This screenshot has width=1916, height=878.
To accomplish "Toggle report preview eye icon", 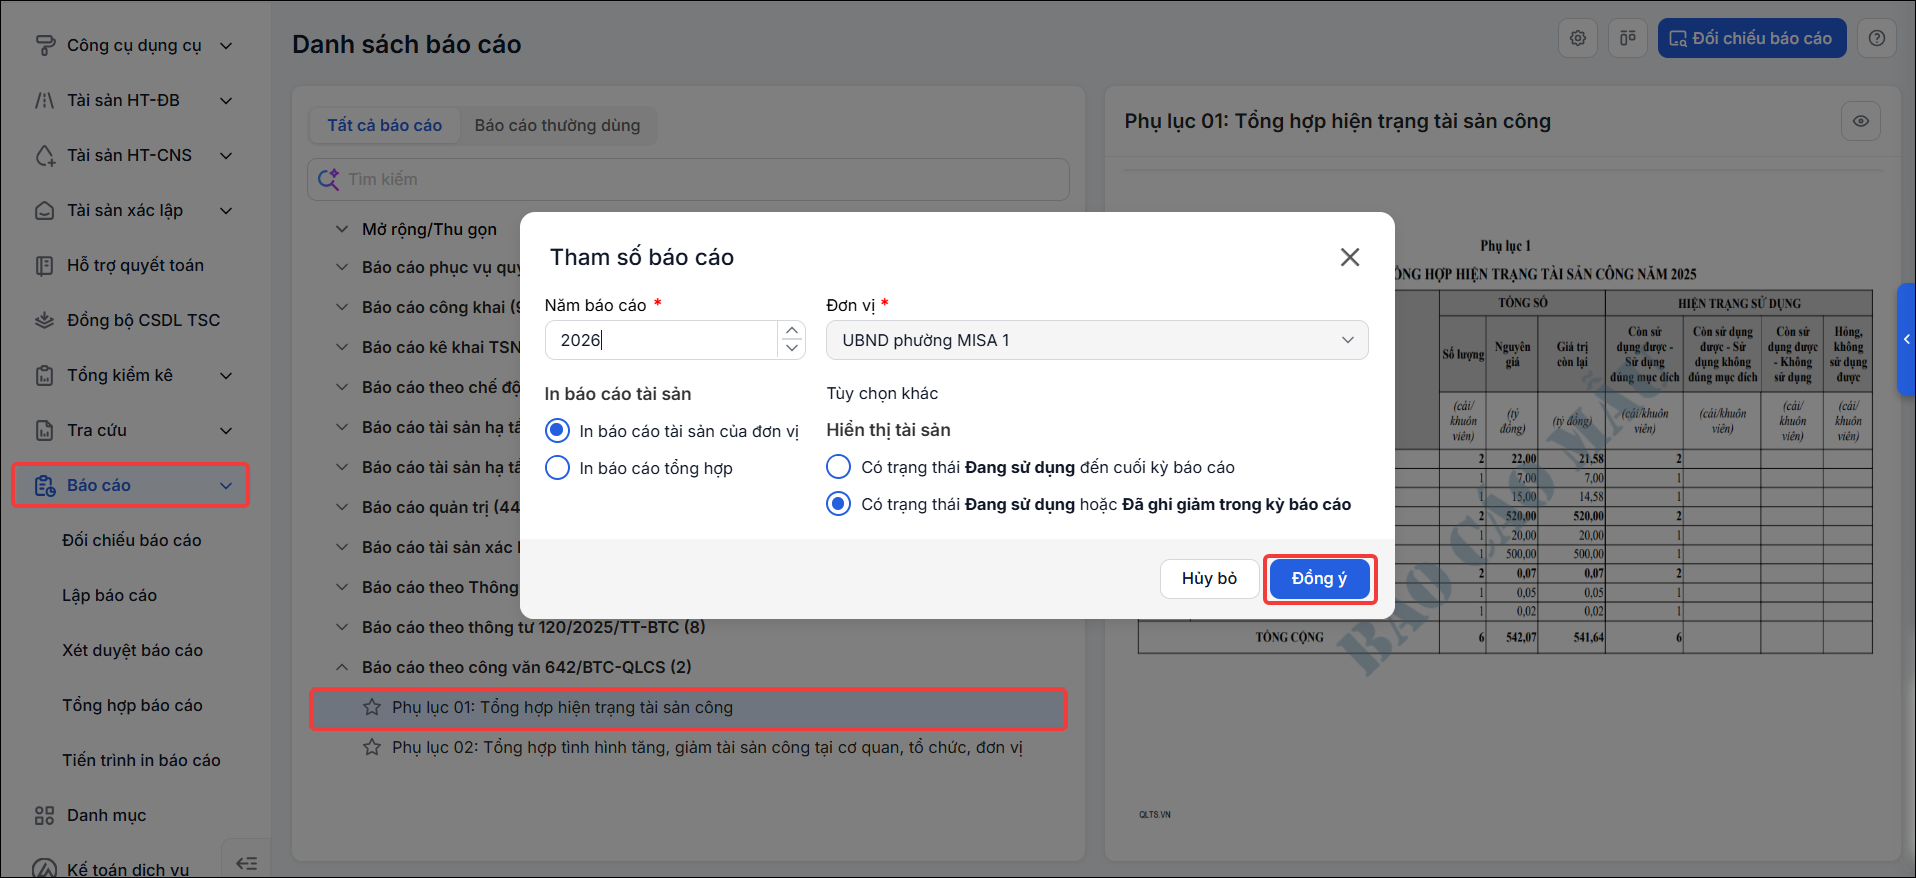I will (1861, 121).
